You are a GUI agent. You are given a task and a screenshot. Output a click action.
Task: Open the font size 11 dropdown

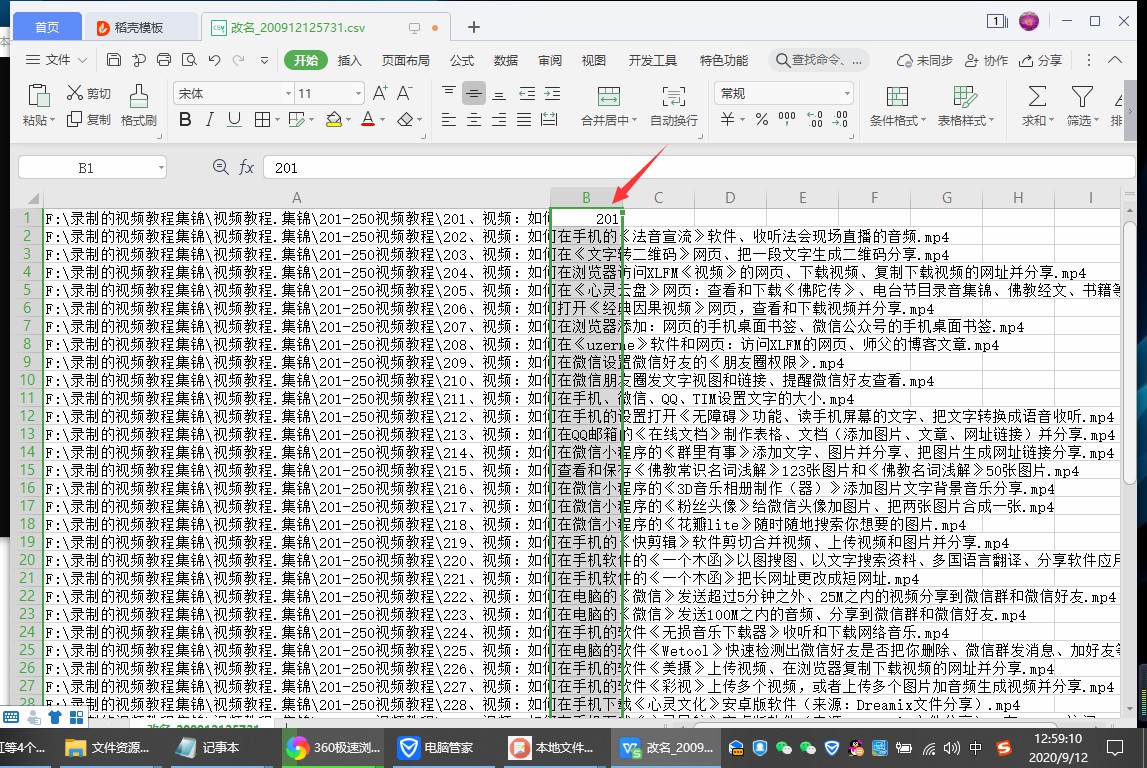(x=358, y=93)
